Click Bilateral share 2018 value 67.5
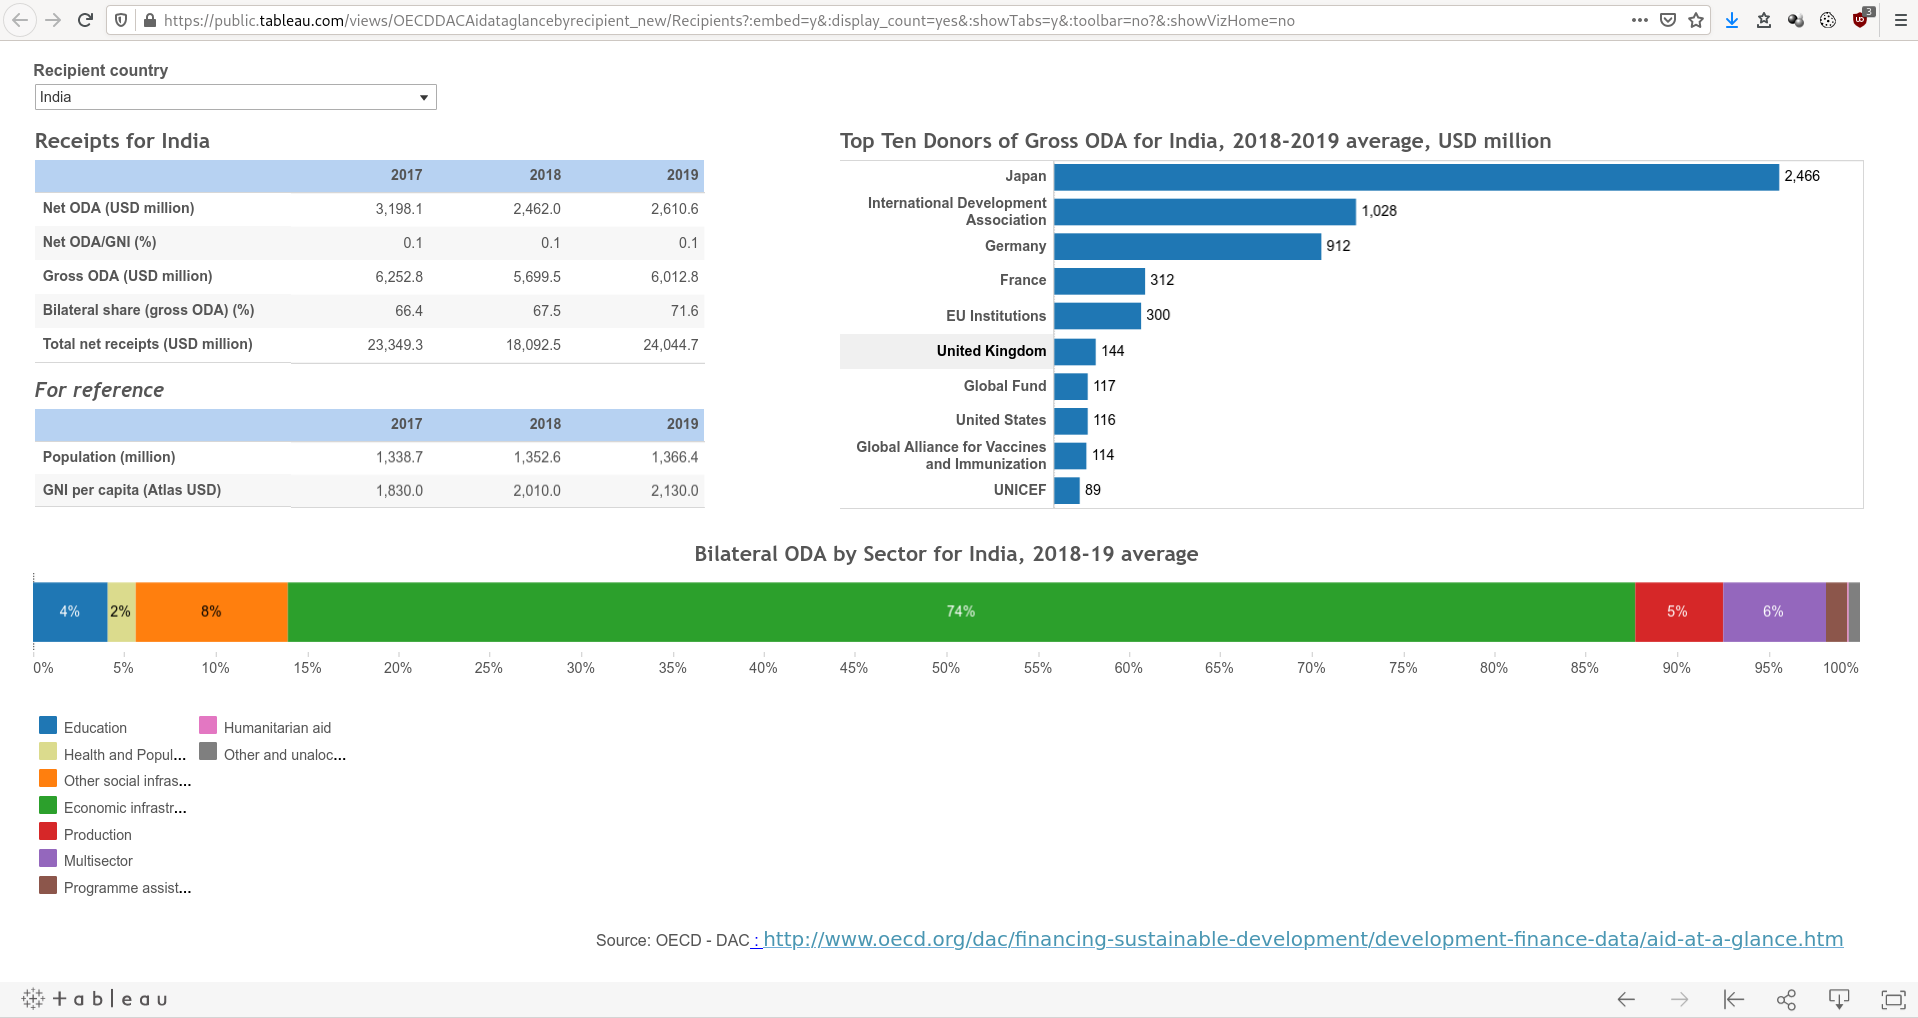The image size is (1918, 1018). [547, 311]
